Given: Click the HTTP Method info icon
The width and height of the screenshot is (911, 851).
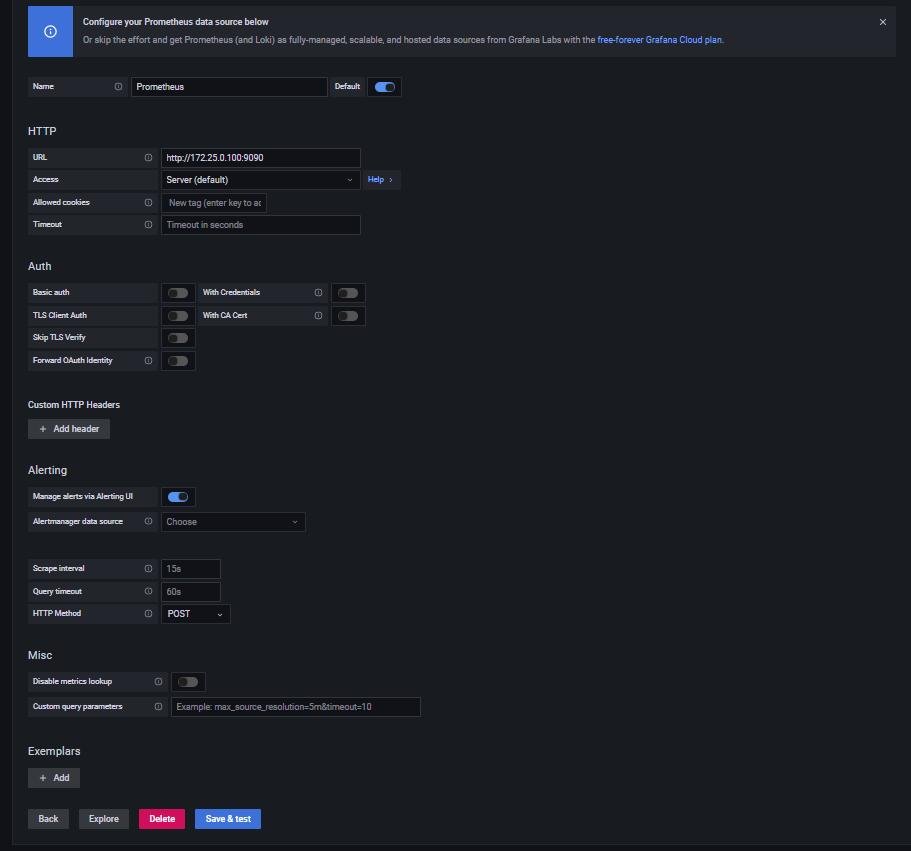Looking at the screenshot, I should (x=148, y=613).
